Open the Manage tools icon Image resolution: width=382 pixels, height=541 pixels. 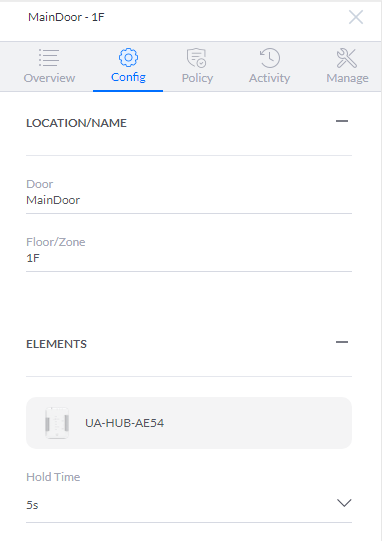tap(346, 58)
